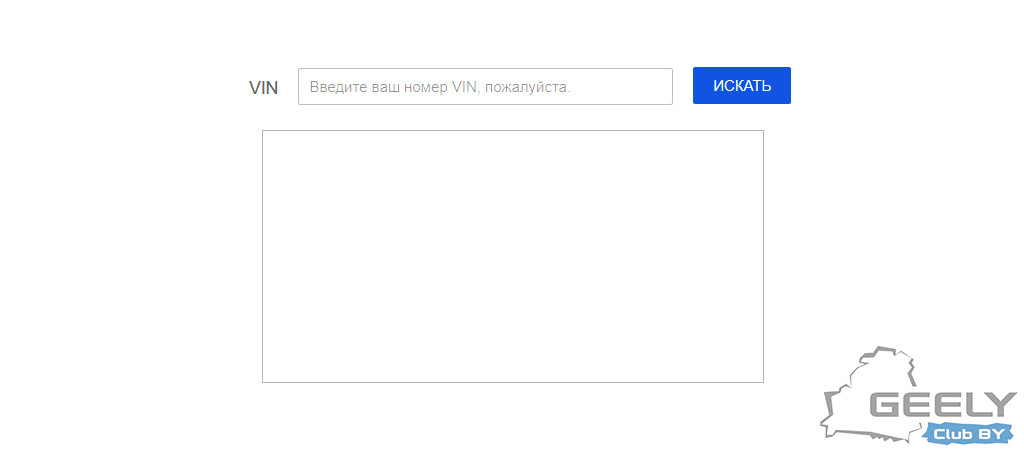
Task: Submit the VIN lookup with the blue button
Action: point(741,86)
